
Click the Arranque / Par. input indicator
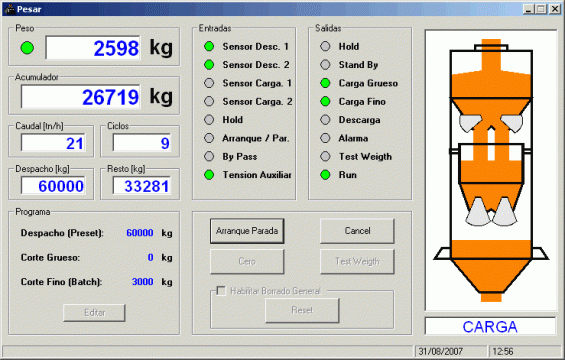coord(209,138)
